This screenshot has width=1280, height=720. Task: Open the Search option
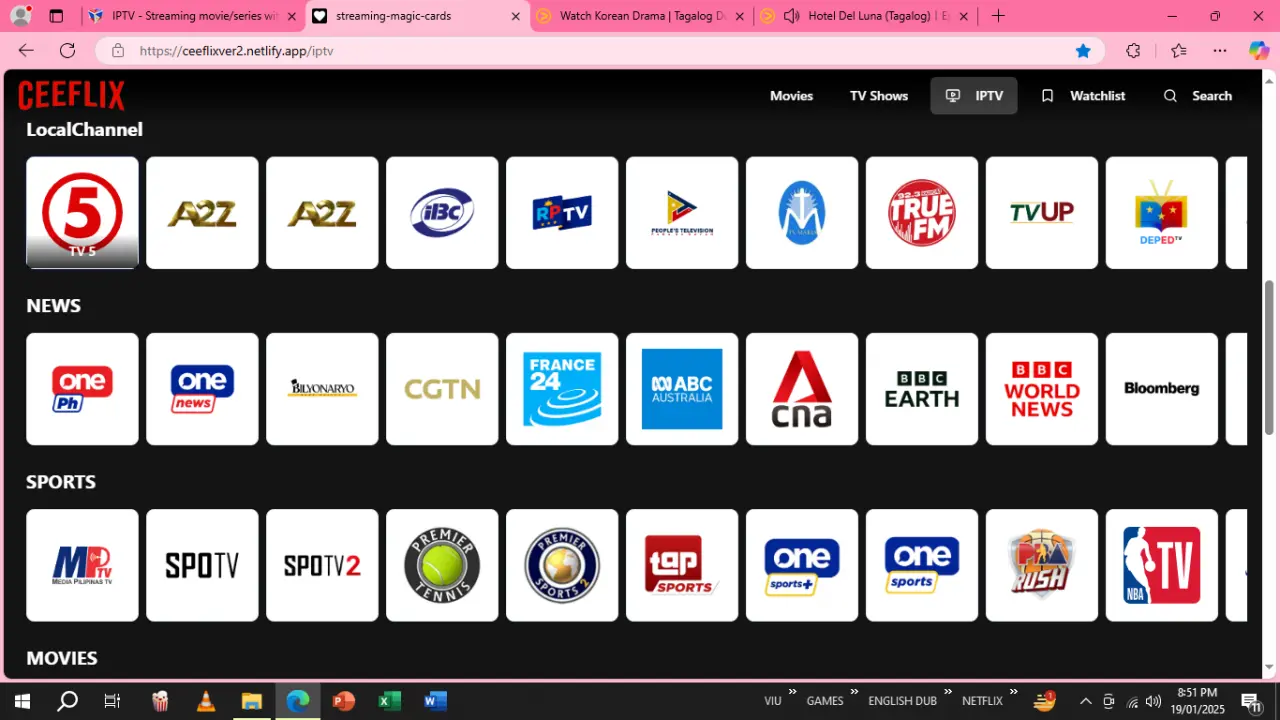1198,96
